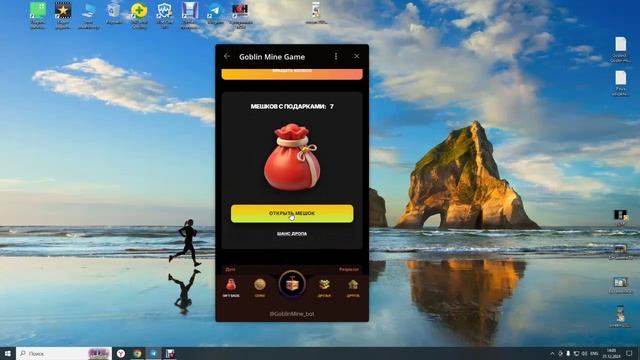
Task: Open the star film desktop shortcut
Action: (x=63, y=16)
